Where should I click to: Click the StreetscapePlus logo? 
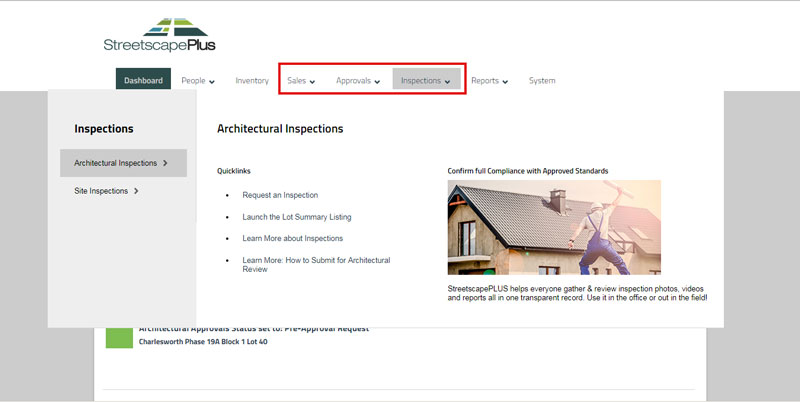[159, 35]
